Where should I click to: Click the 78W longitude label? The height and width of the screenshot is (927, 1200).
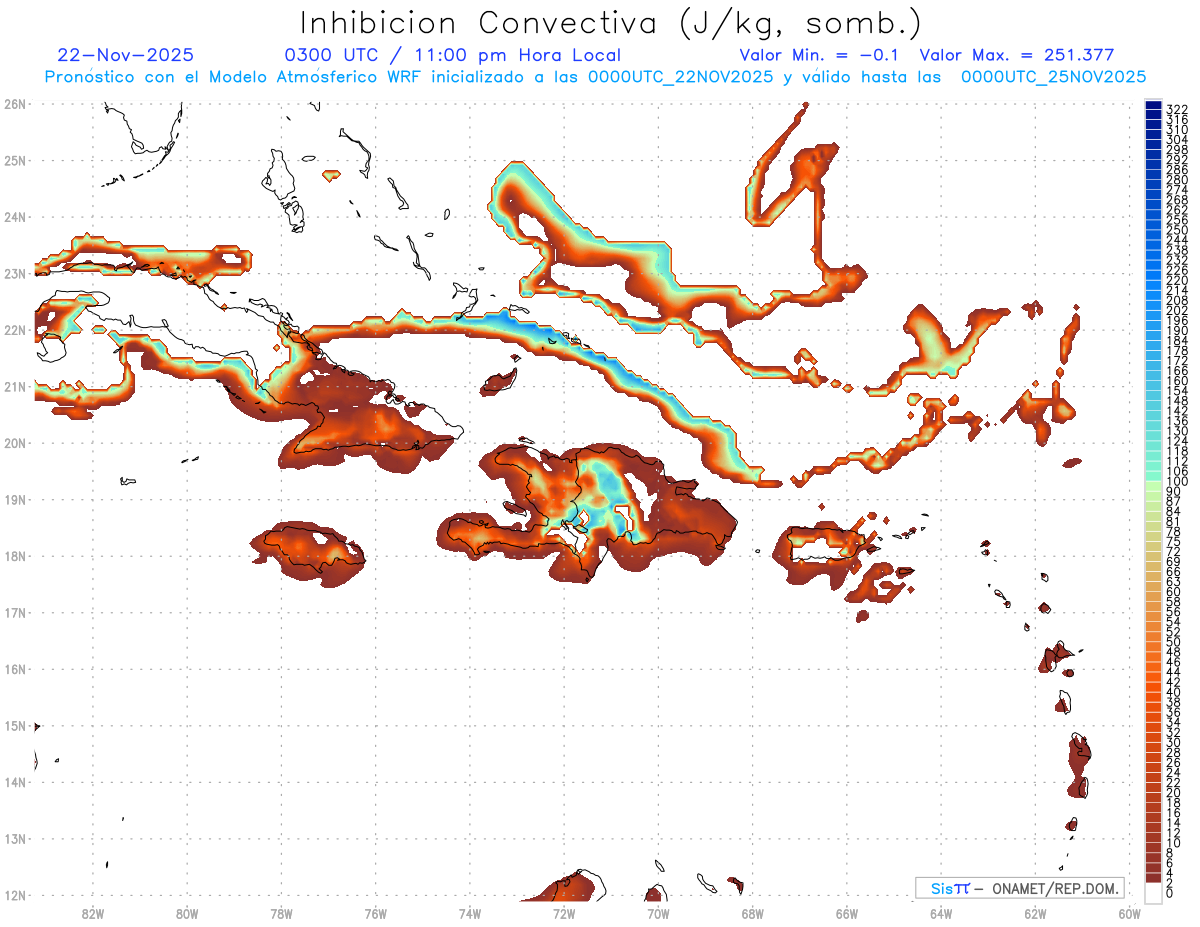point(281,913)
